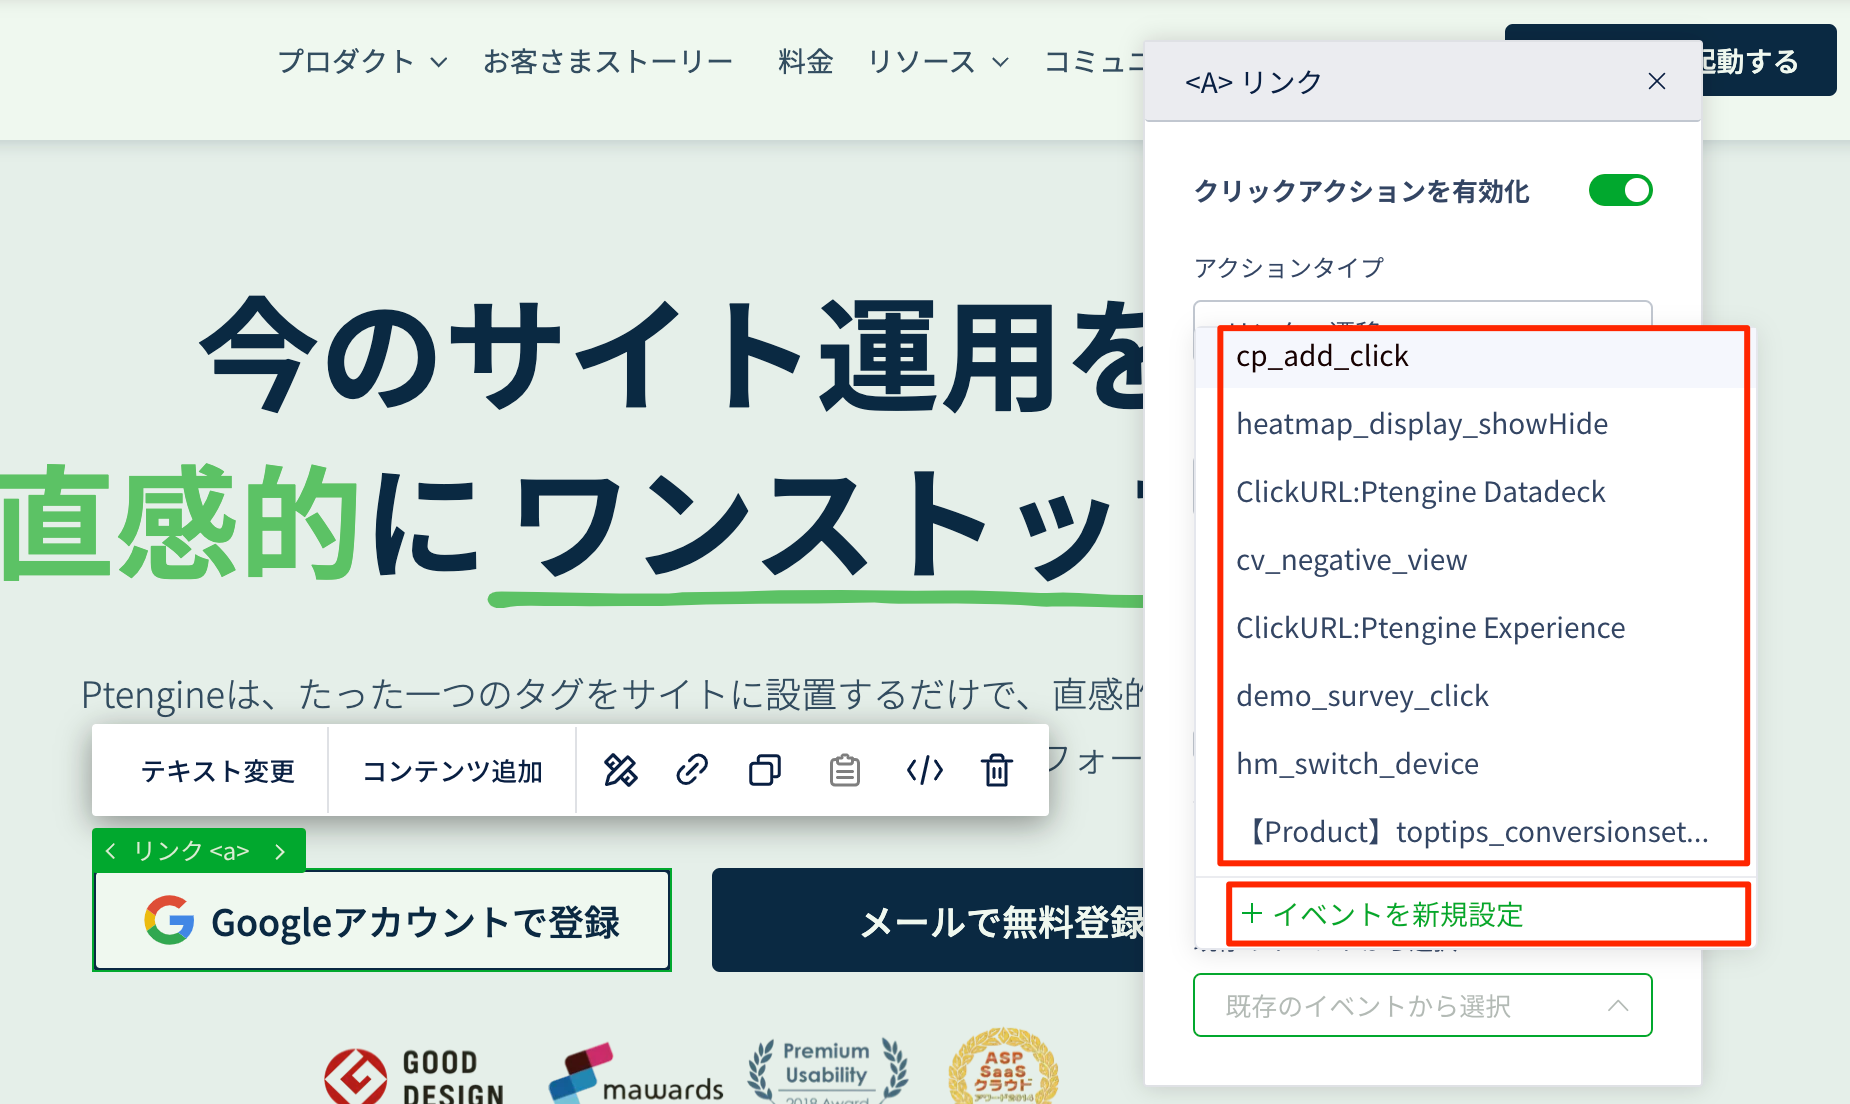Expand the リソース navigation menu

[937, 62]
